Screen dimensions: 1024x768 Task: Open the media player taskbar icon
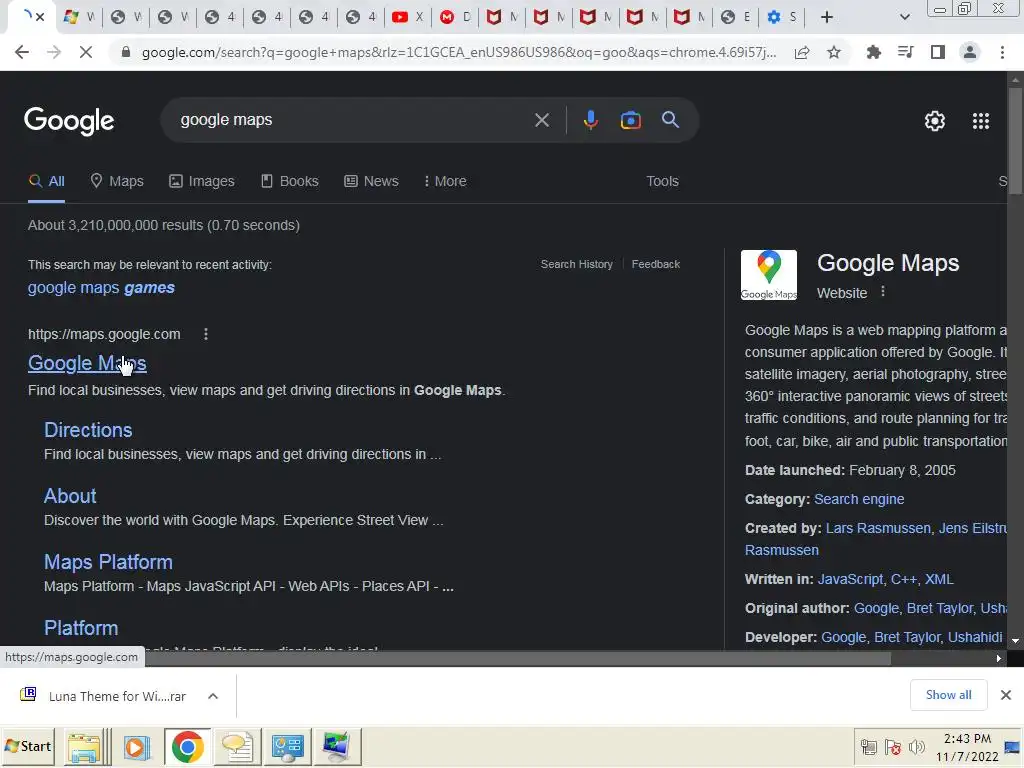tap(136, 747)
